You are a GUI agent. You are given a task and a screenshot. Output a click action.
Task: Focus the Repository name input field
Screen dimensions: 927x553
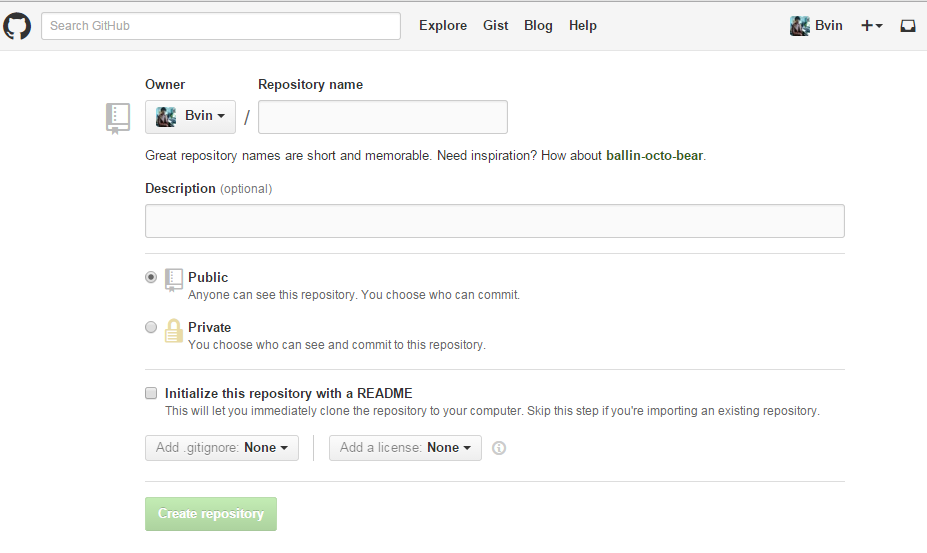click(x=383, y=117)
